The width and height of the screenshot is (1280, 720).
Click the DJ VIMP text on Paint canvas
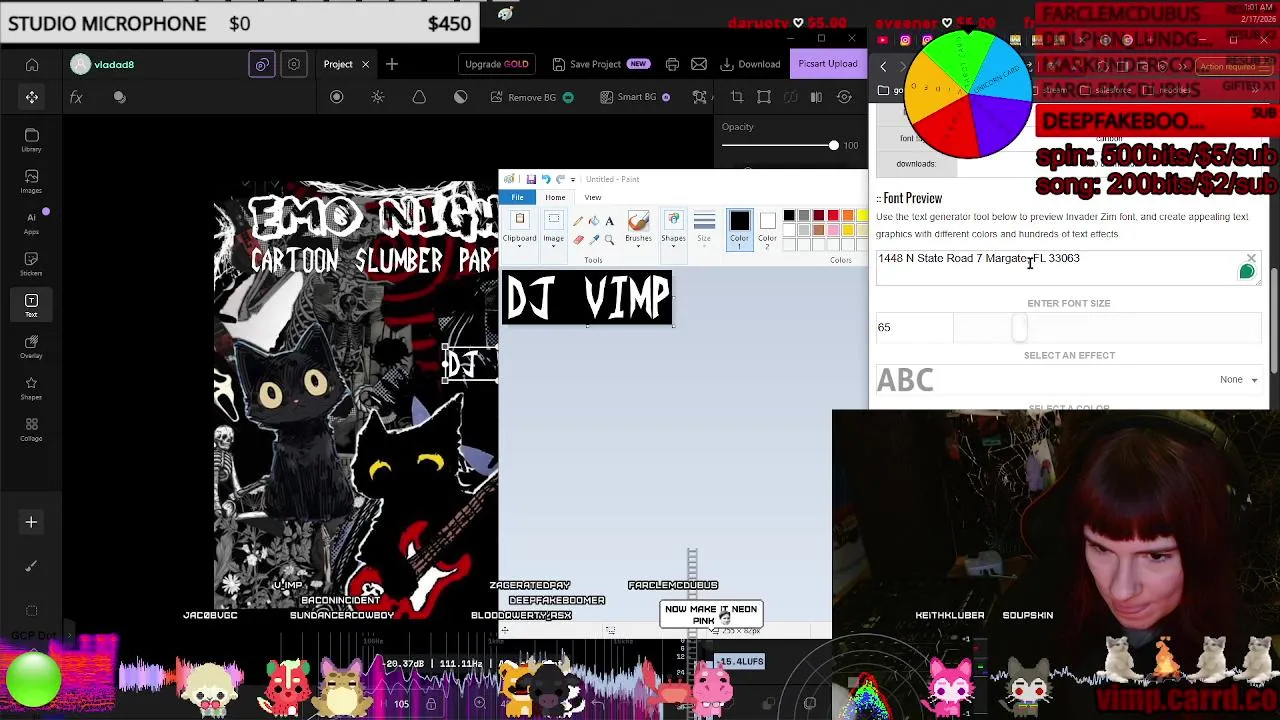(x=587, y=298)
